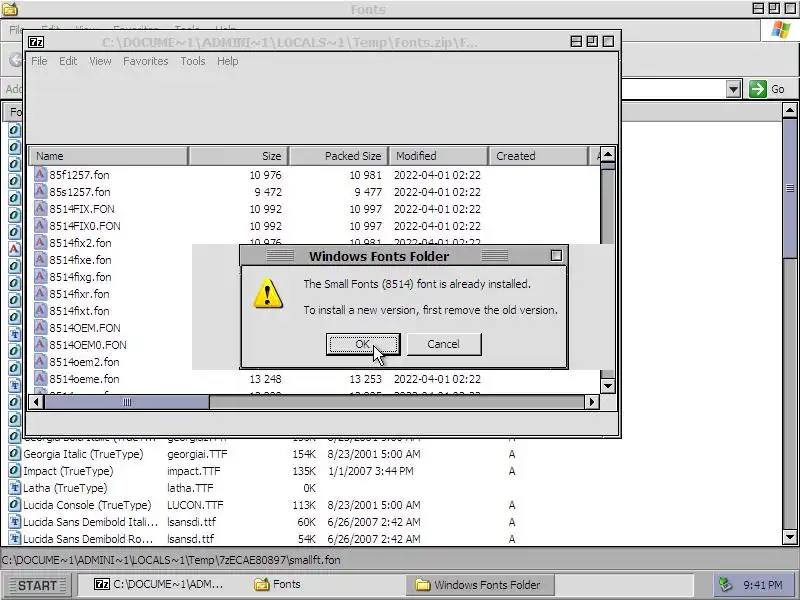Open the Edit menu in 7-Zip
This screenshot has height=600, width=800.
click(68, 61)
